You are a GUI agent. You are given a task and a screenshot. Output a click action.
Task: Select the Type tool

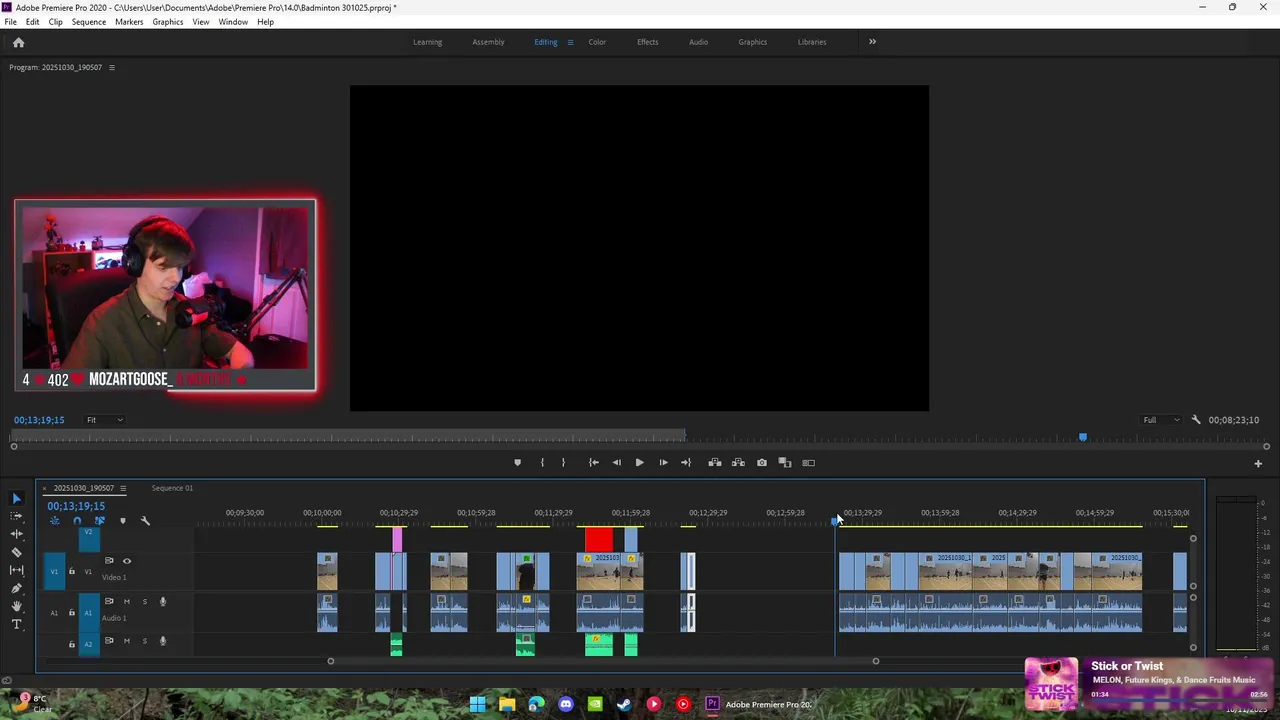(x=16, y=624)
